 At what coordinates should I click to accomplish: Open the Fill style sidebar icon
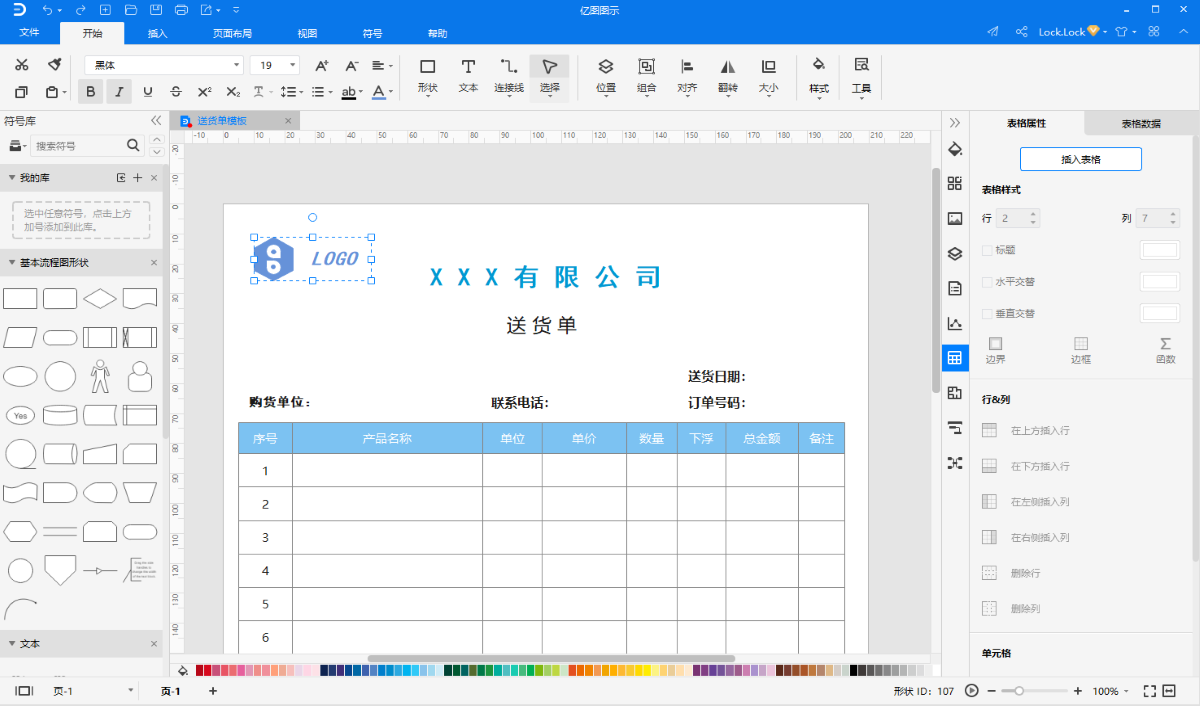click(955, 150)
